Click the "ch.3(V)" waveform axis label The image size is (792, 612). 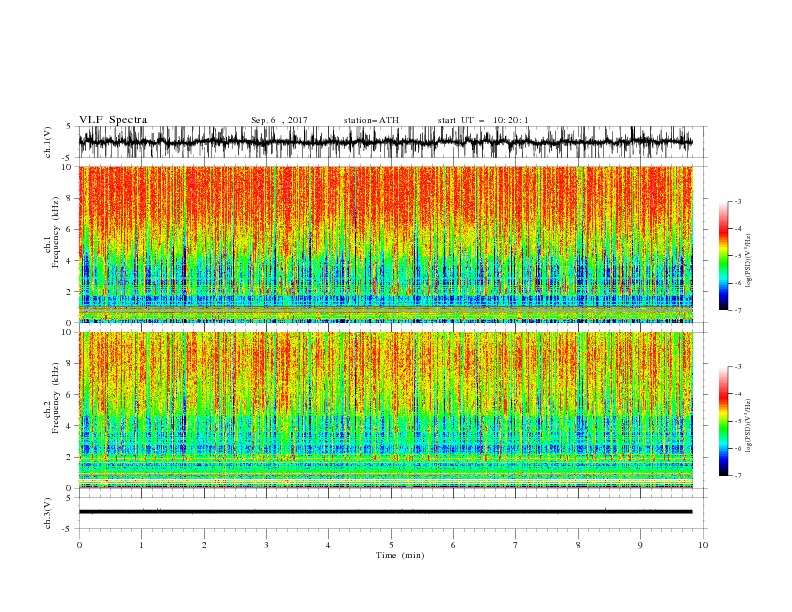(48, 513)
